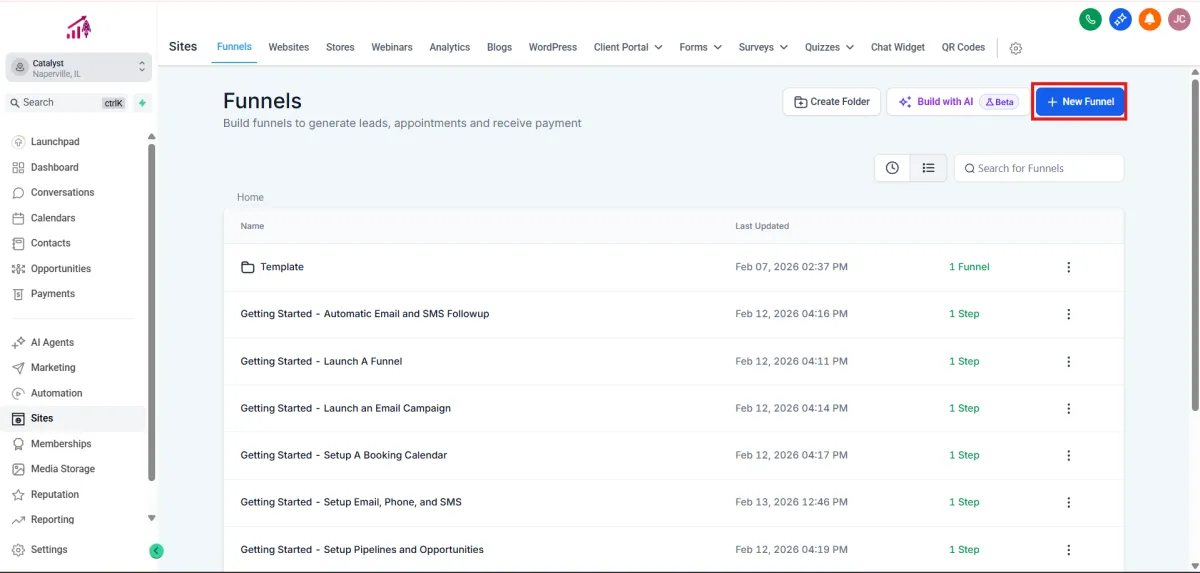Open Getting Started - Setup A Booking Calendar
The height and width of the screenshot is (573, 1200).
coord(343,455)
